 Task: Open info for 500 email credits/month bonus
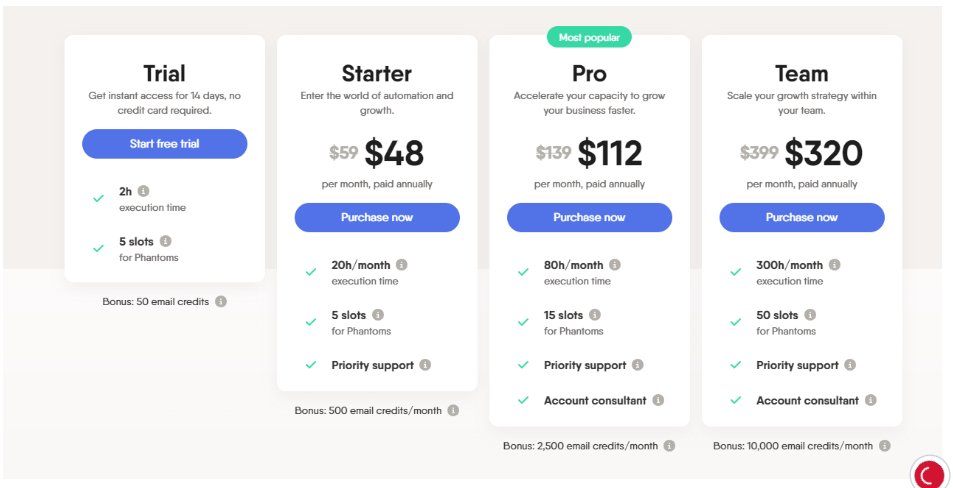click(x=453, y=410)
